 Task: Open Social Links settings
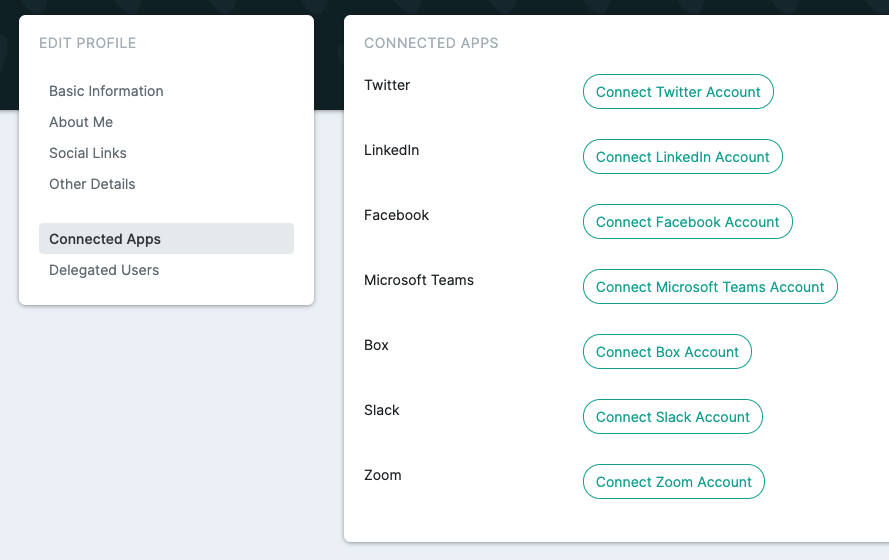(88, 153)
